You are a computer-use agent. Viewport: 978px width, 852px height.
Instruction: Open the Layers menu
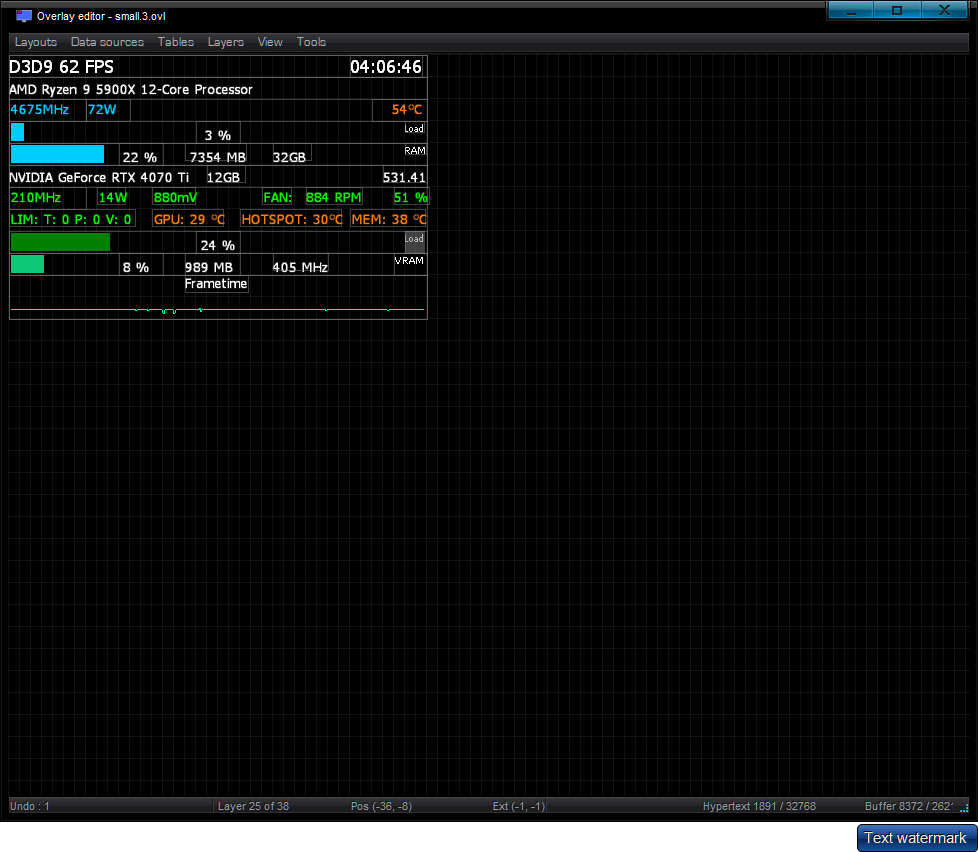[225, 42]
